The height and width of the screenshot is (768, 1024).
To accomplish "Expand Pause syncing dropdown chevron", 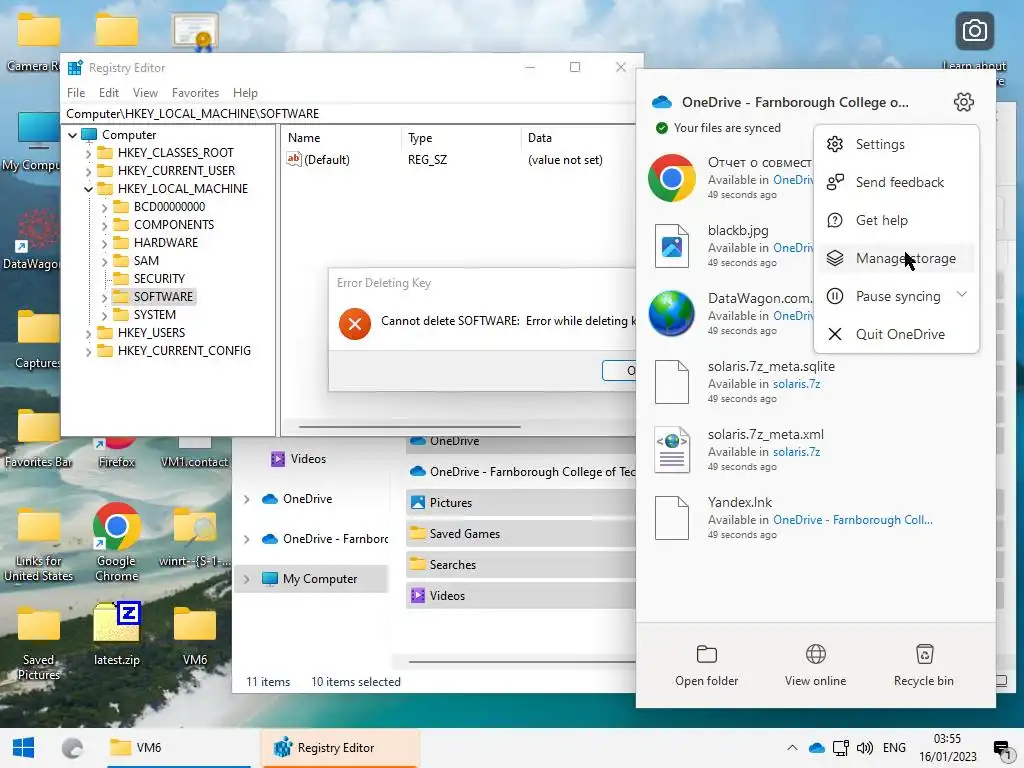I will (x=961, y=295).
